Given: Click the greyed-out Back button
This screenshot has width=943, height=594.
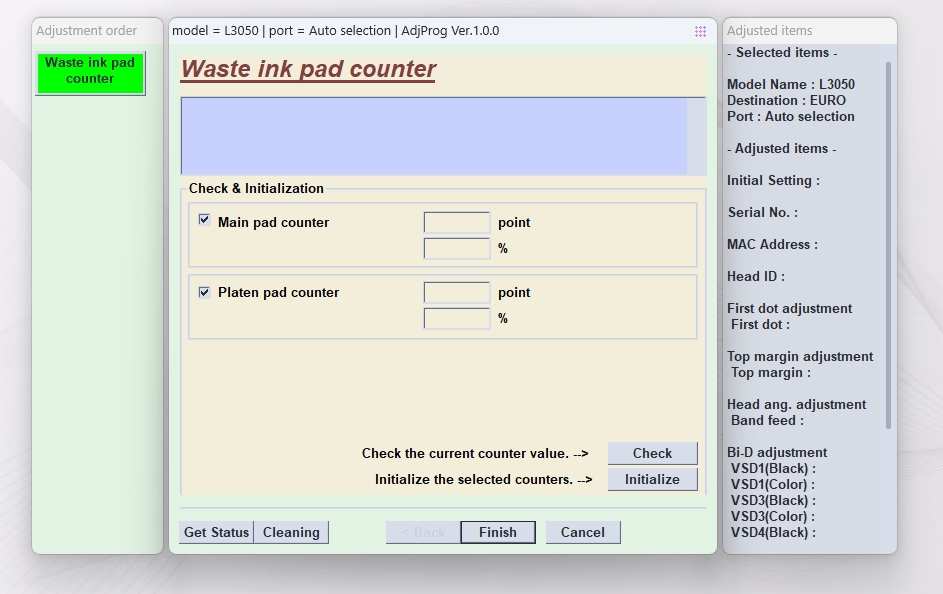Looking at the screenshot, I should click(423, 532).
